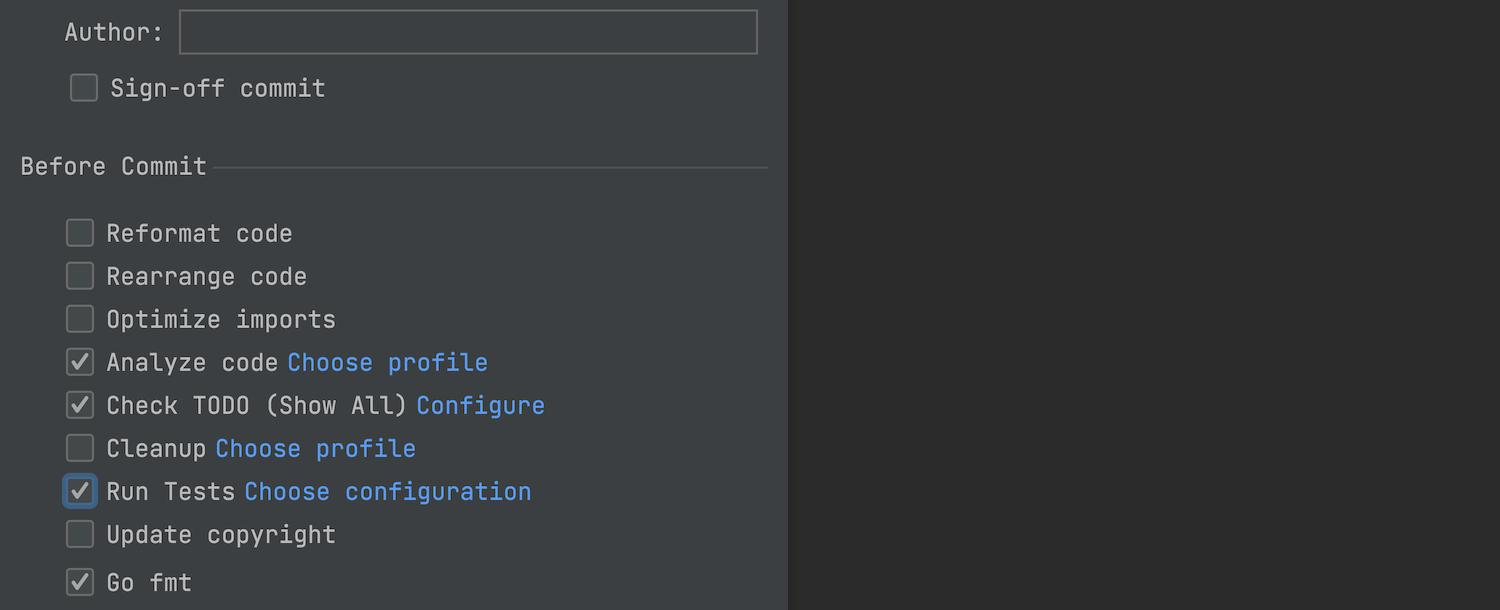
Task: Disable the Run Tests checkbox
Action: click(80, 491)
